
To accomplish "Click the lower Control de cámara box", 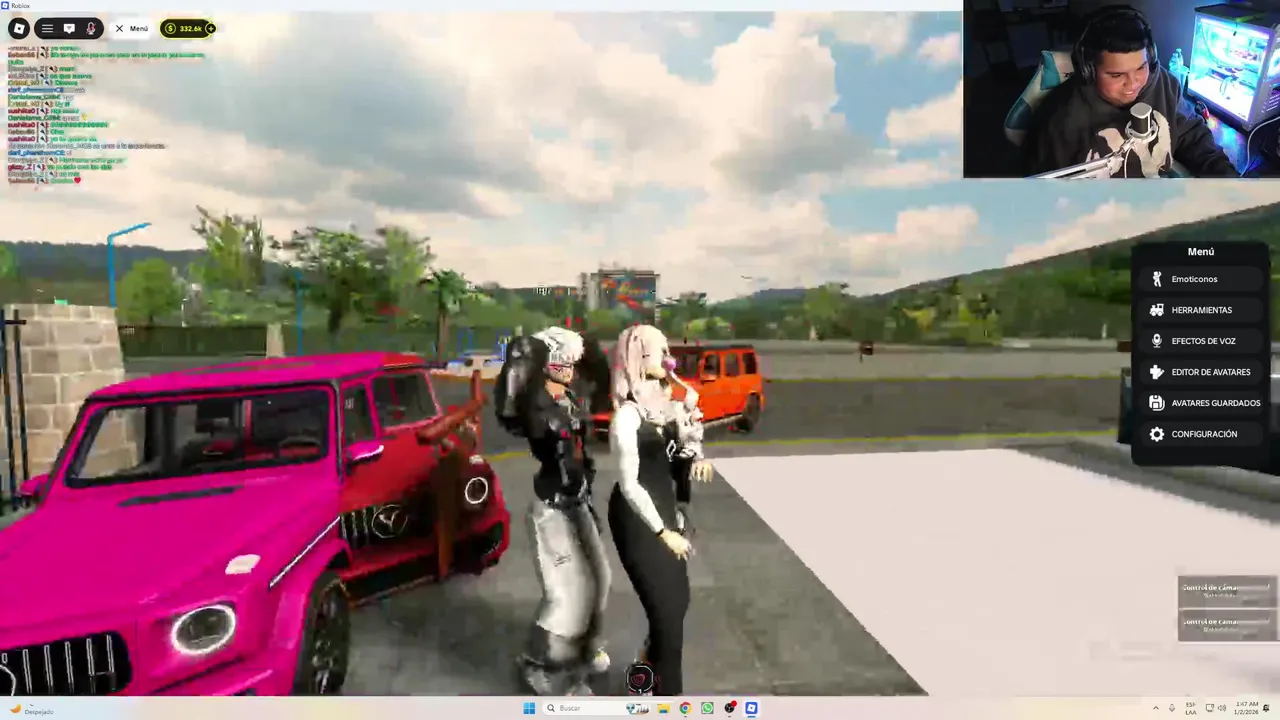I will tap(1227, 625).
